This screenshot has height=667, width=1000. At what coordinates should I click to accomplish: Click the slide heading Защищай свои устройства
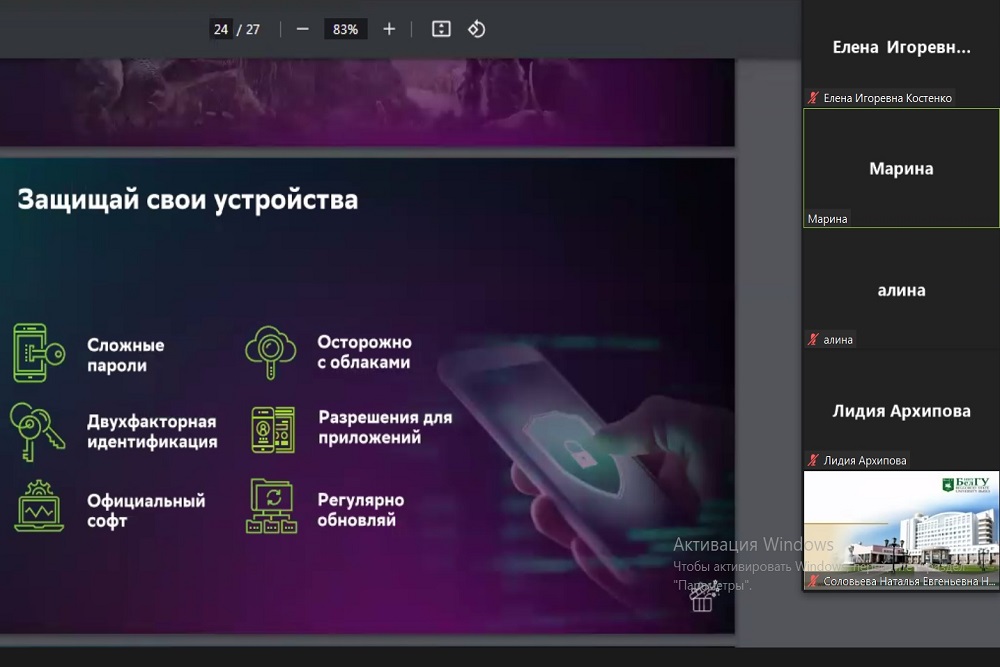[x=187, y=200]
